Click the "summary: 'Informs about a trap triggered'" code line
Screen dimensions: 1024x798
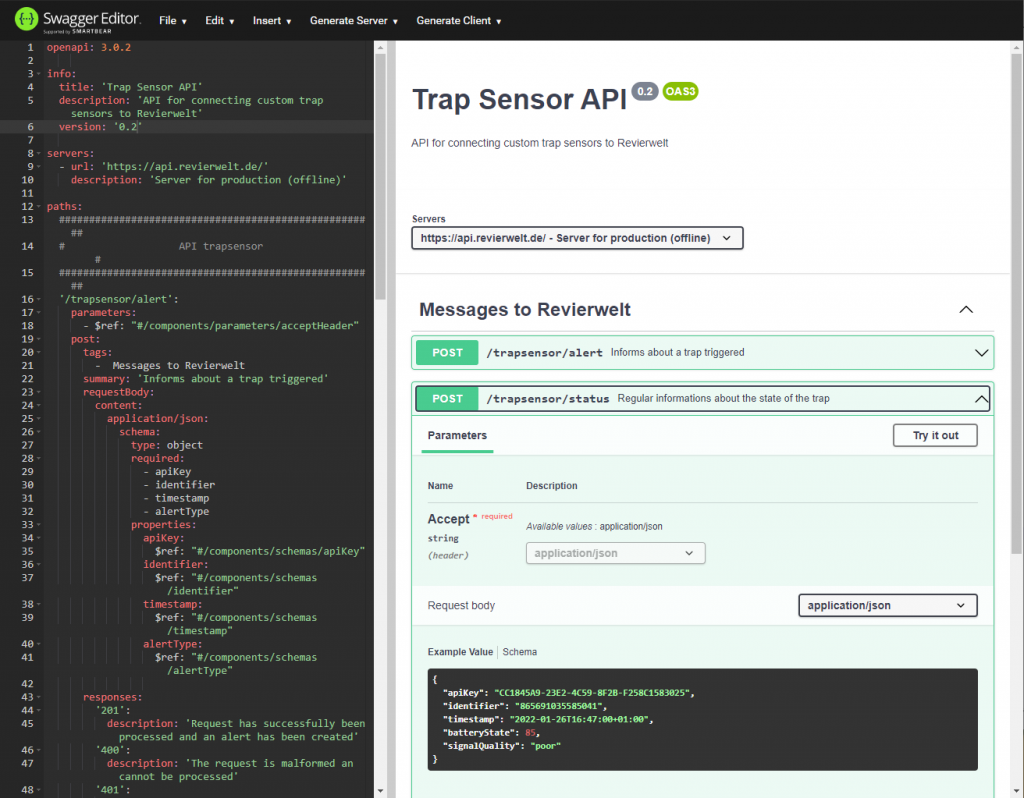[x=206, y=379]
